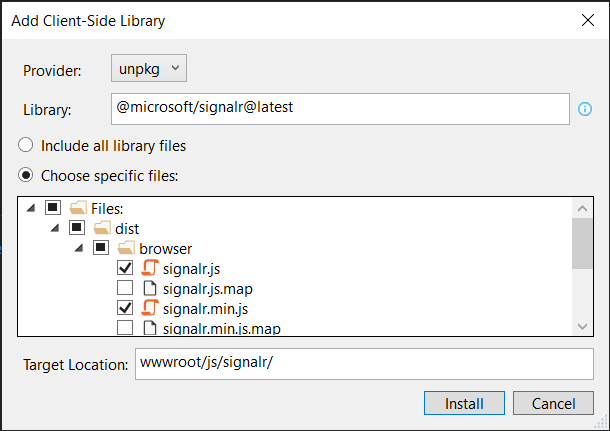Screen dimensions: 610x431
Task: Click the signalr.js.map document icon
Action: point(150,288)
